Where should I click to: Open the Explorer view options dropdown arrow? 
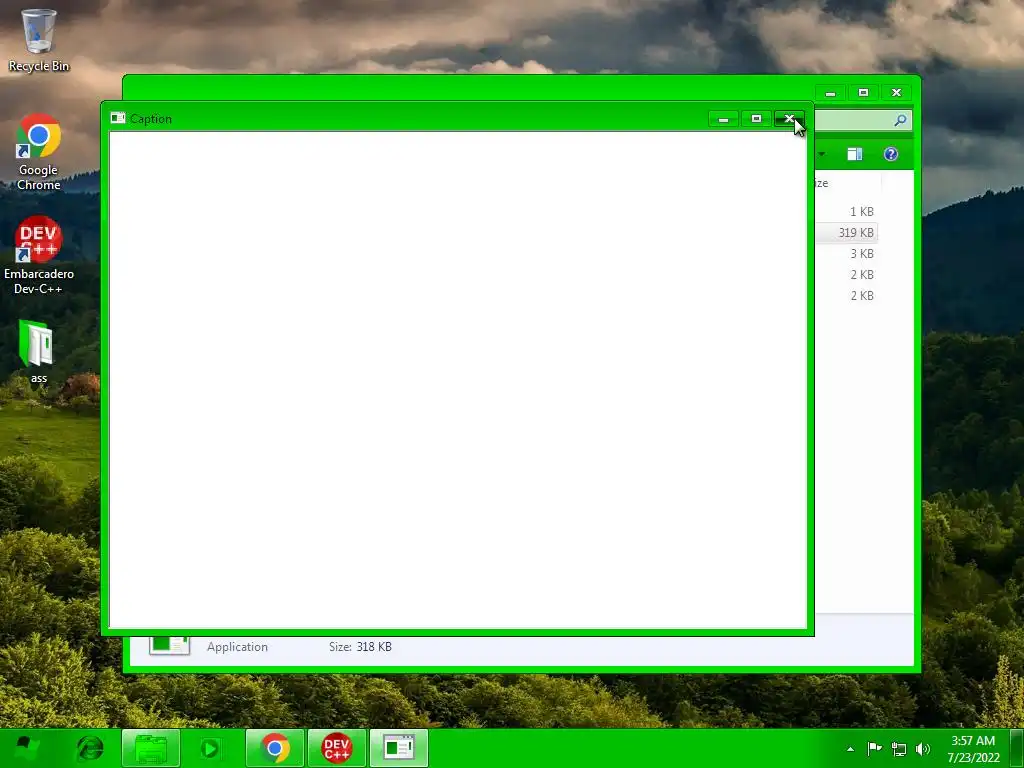(x=822, y=154)
